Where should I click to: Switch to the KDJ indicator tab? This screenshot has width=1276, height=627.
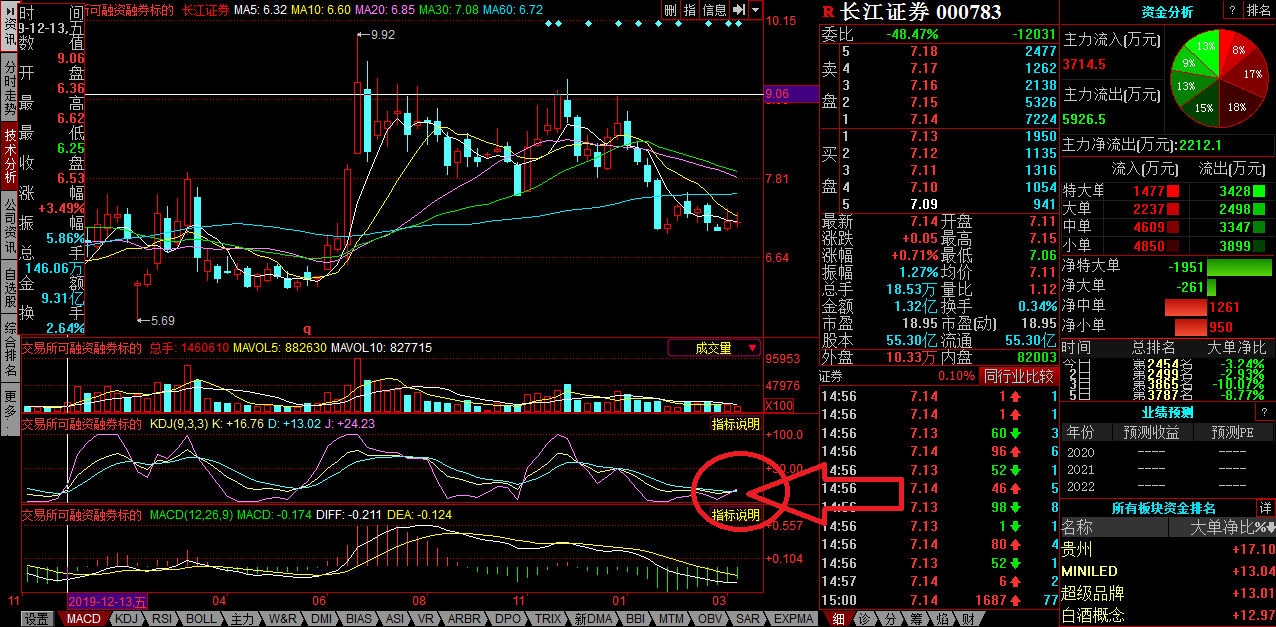[x=126, y=619]
